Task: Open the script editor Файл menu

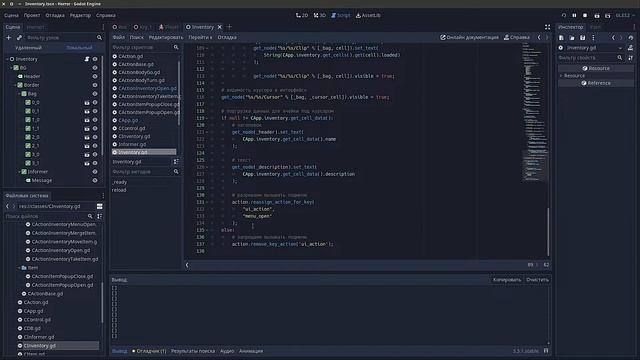Action: 119,37
